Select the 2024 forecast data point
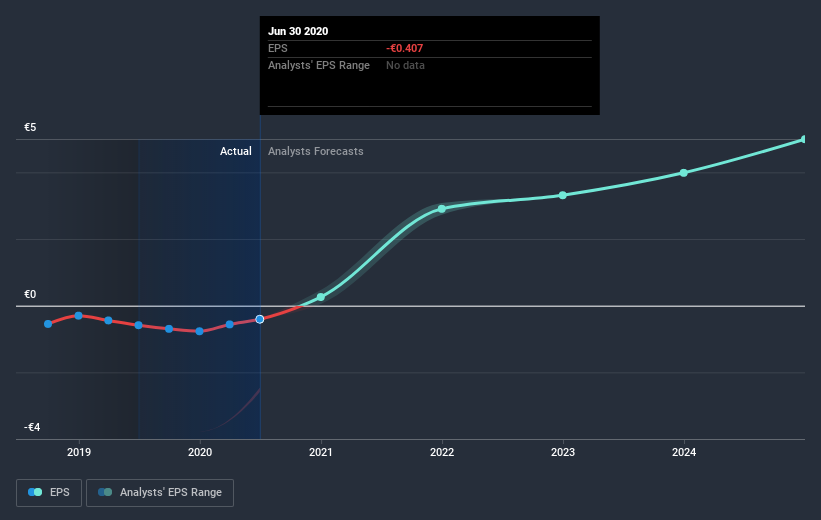The image size is (821, 520). pyautogui.click(x=684, y=173)
